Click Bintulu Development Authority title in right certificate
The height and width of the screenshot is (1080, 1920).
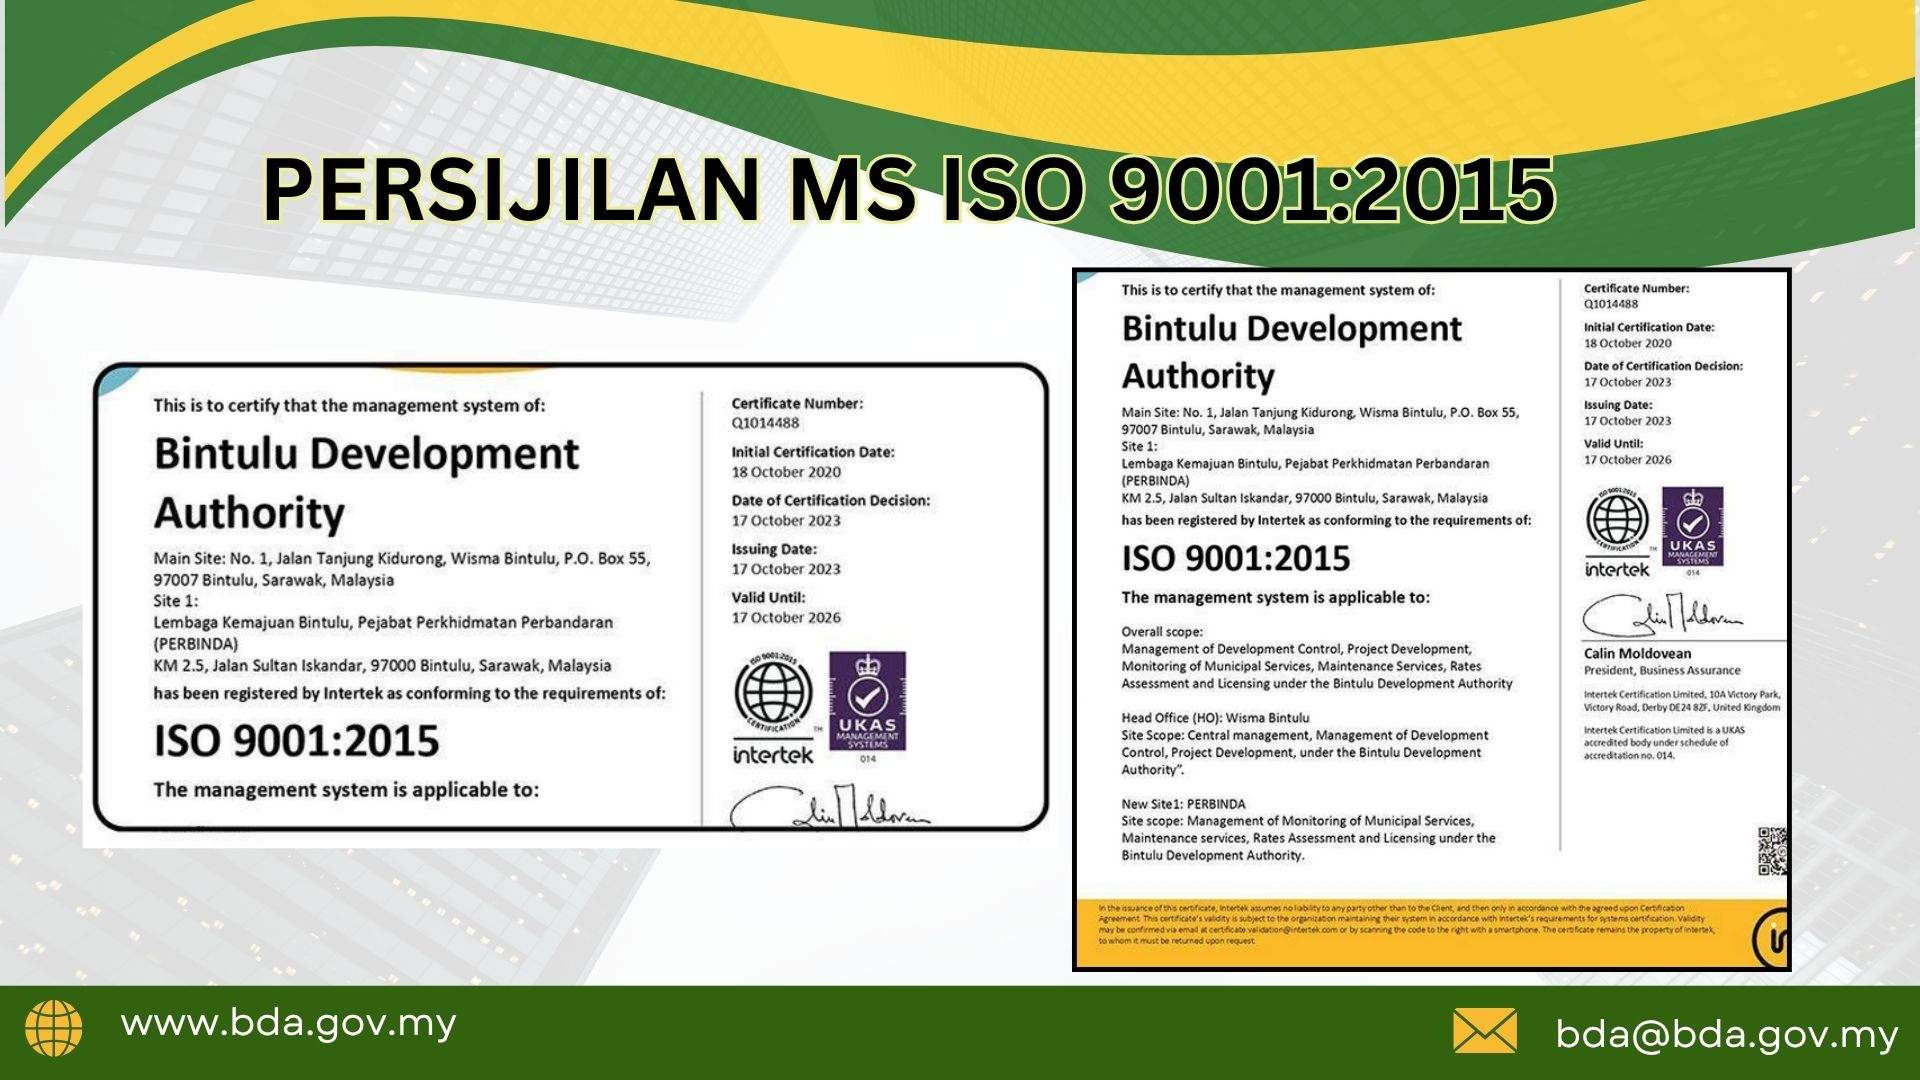(x=1291, y=351)
